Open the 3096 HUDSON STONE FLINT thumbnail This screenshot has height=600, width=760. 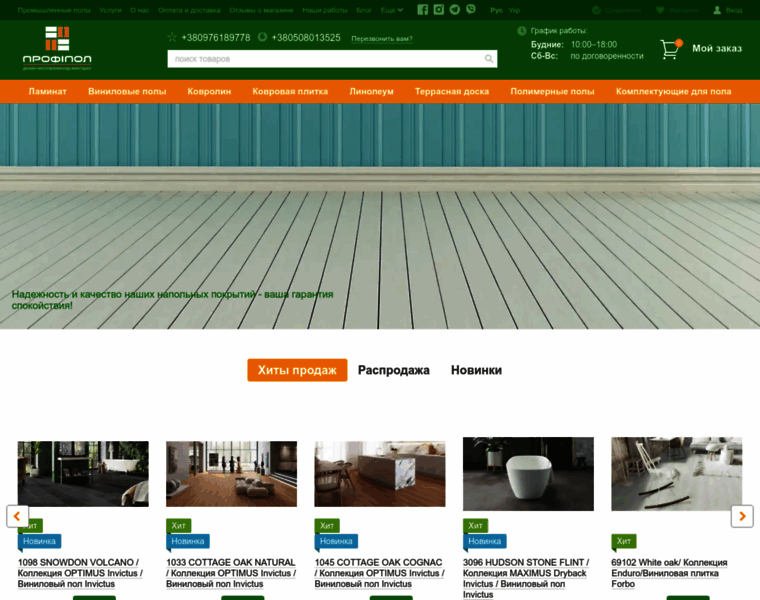(528, 474)
